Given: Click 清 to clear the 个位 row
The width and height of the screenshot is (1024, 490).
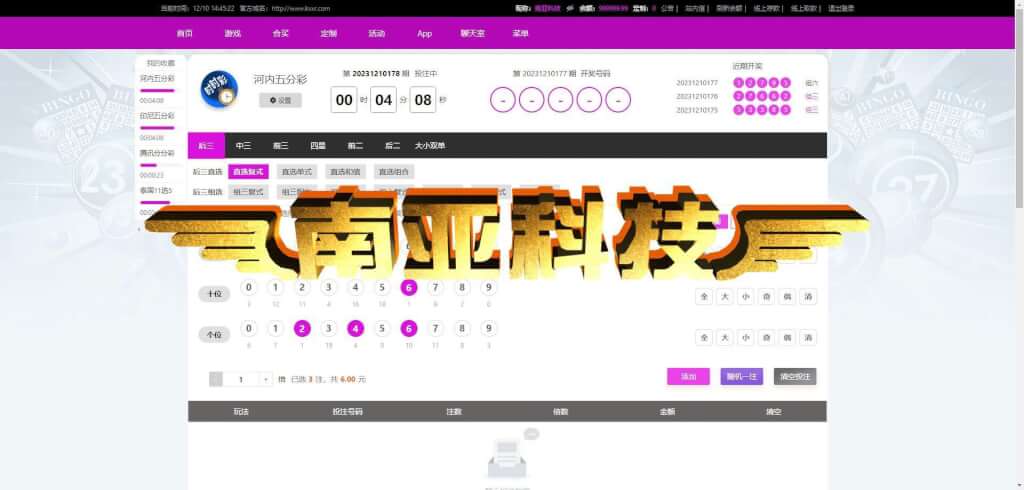Looking at the screenshot, I should click(808, 338).
